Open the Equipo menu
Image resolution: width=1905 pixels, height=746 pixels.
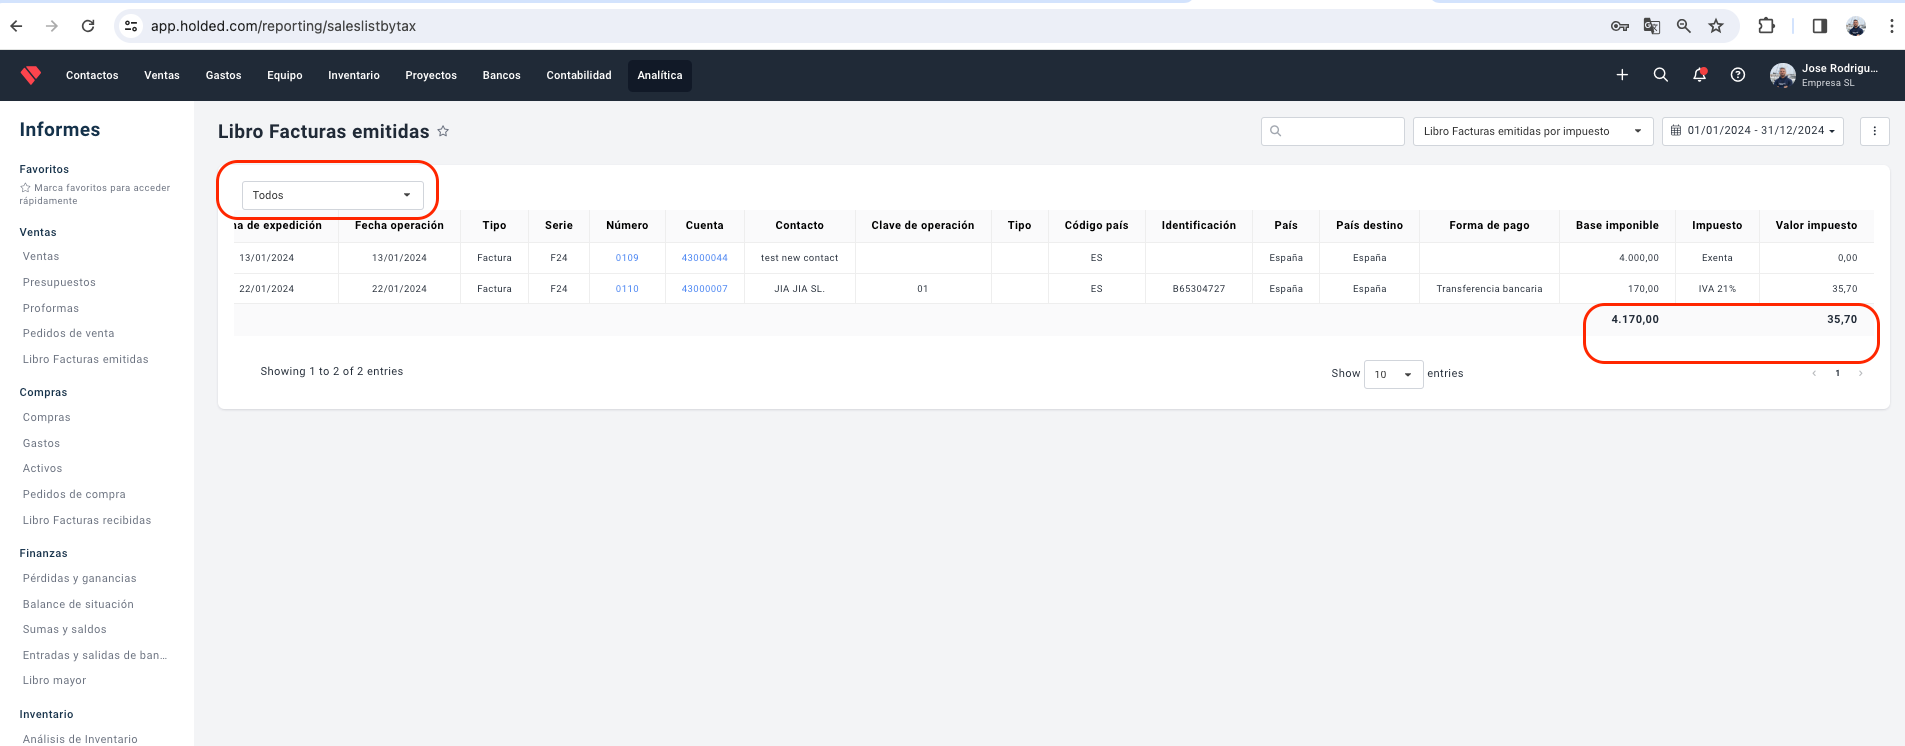click(285, 75)
